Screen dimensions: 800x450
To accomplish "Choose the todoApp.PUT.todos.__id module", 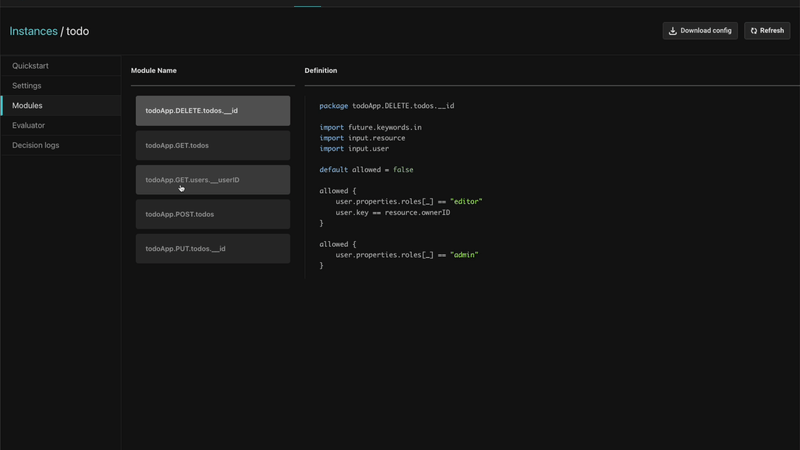I will [212, 249].
